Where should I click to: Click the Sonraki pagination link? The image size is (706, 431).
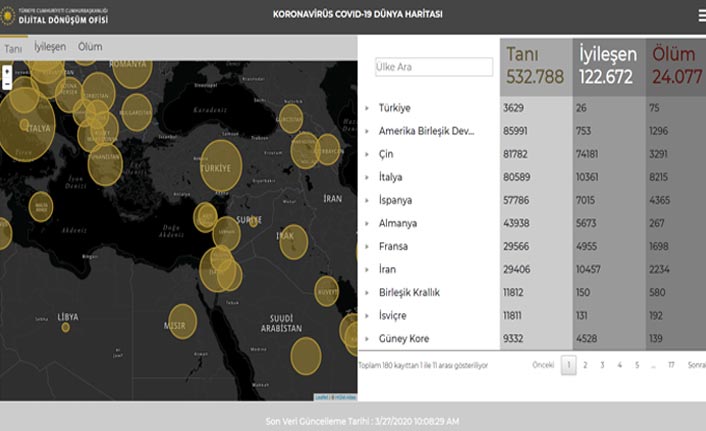click(x=695, y=366)
